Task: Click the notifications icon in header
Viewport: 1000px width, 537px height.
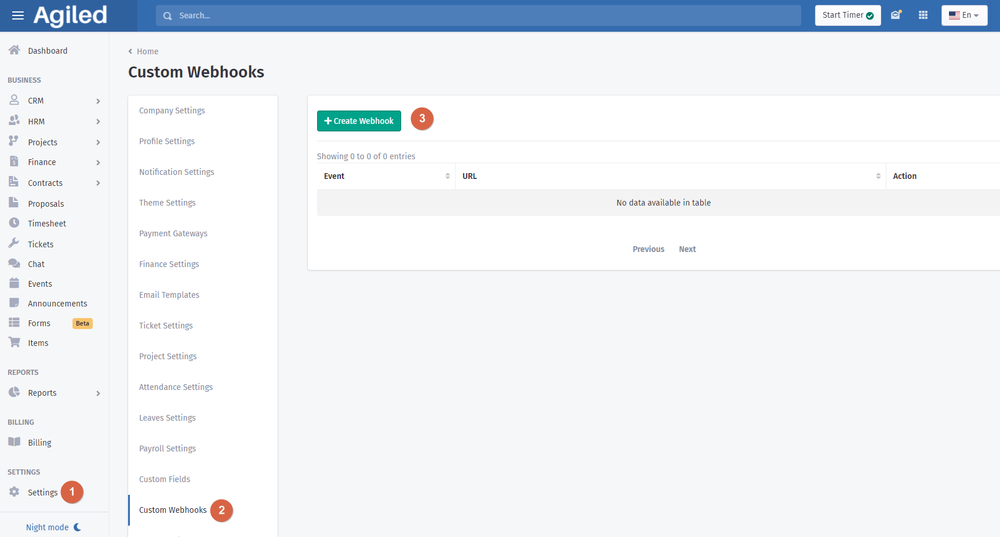Action: point(896,15)
